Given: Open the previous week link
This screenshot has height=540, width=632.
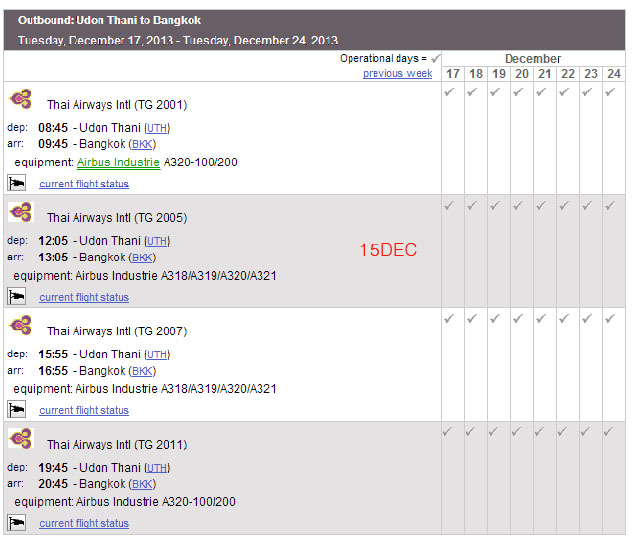Looking at the screenshot, I should (x=397, y=73).
